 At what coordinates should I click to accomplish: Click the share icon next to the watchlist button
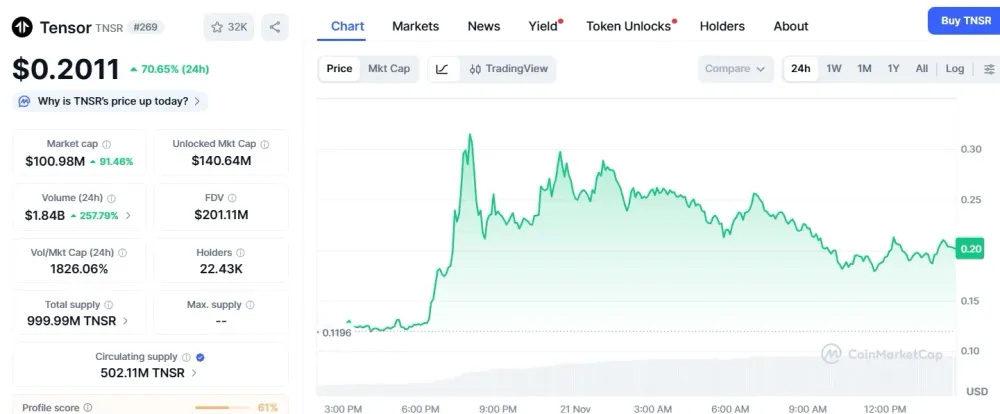(275, 27)
